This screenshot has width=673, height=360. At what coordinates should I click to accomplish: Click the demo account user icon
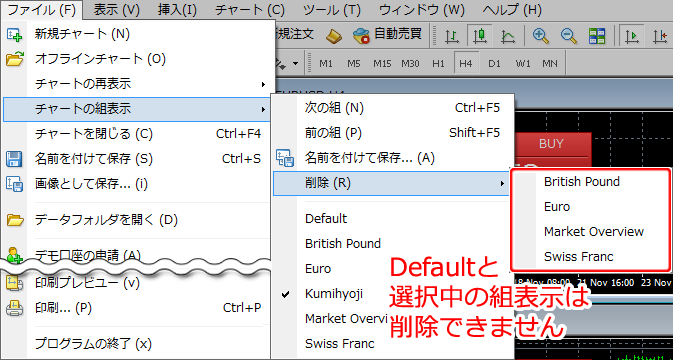point(14,255)
